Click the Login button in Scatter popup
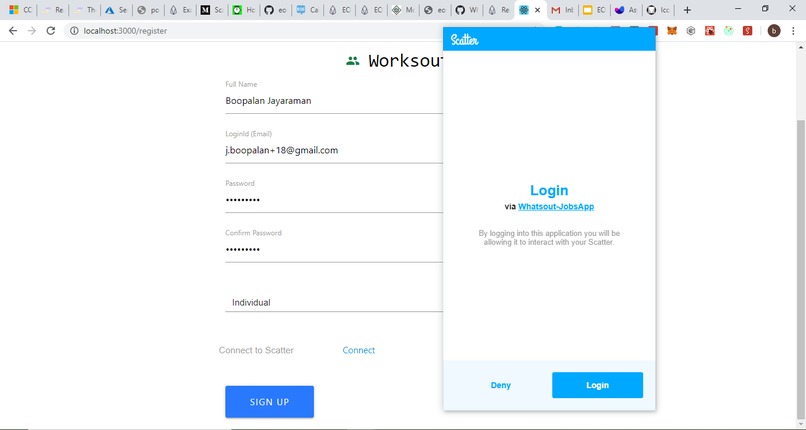 (x=597, y=385)
